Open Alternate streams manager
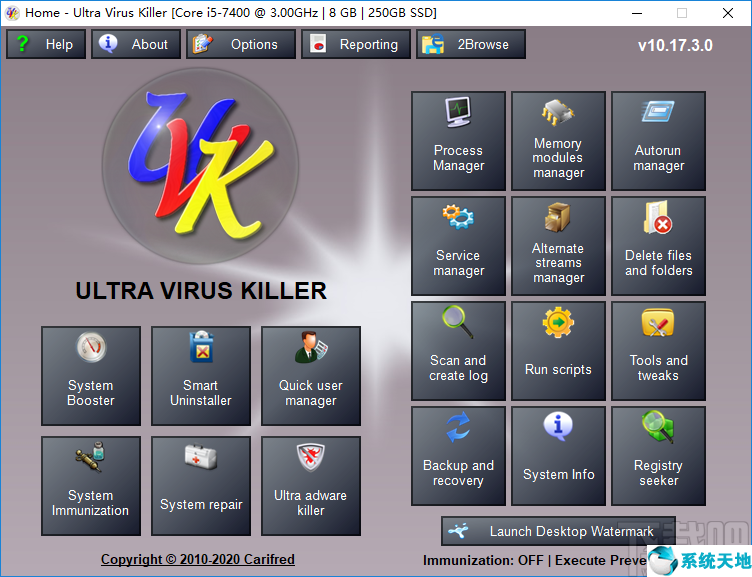752x577 pixels. click(x=558, y=246)
